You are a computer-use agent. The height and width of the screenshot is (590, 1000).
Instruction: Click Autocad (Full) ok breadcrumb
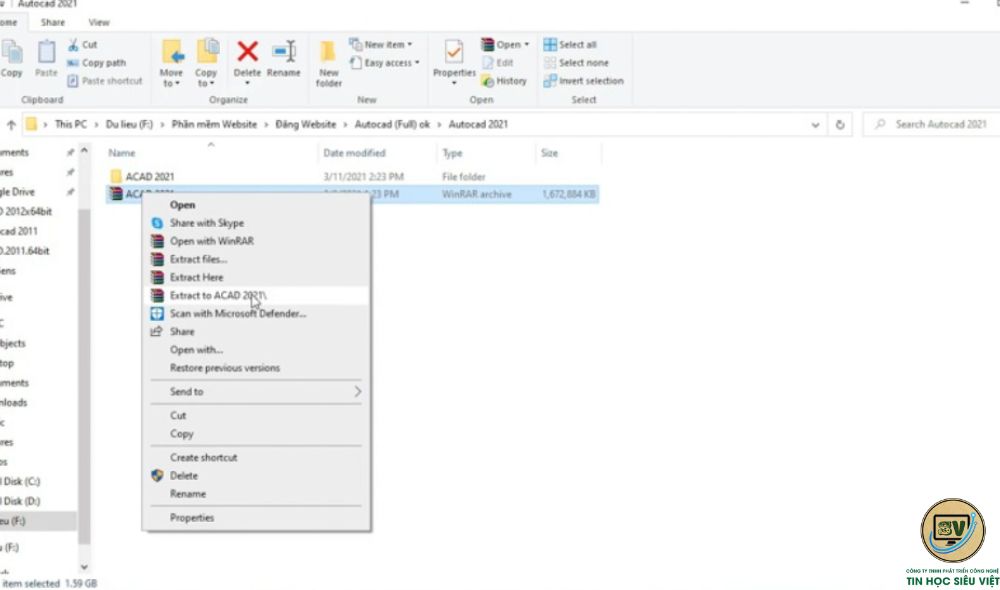(392, 124)
